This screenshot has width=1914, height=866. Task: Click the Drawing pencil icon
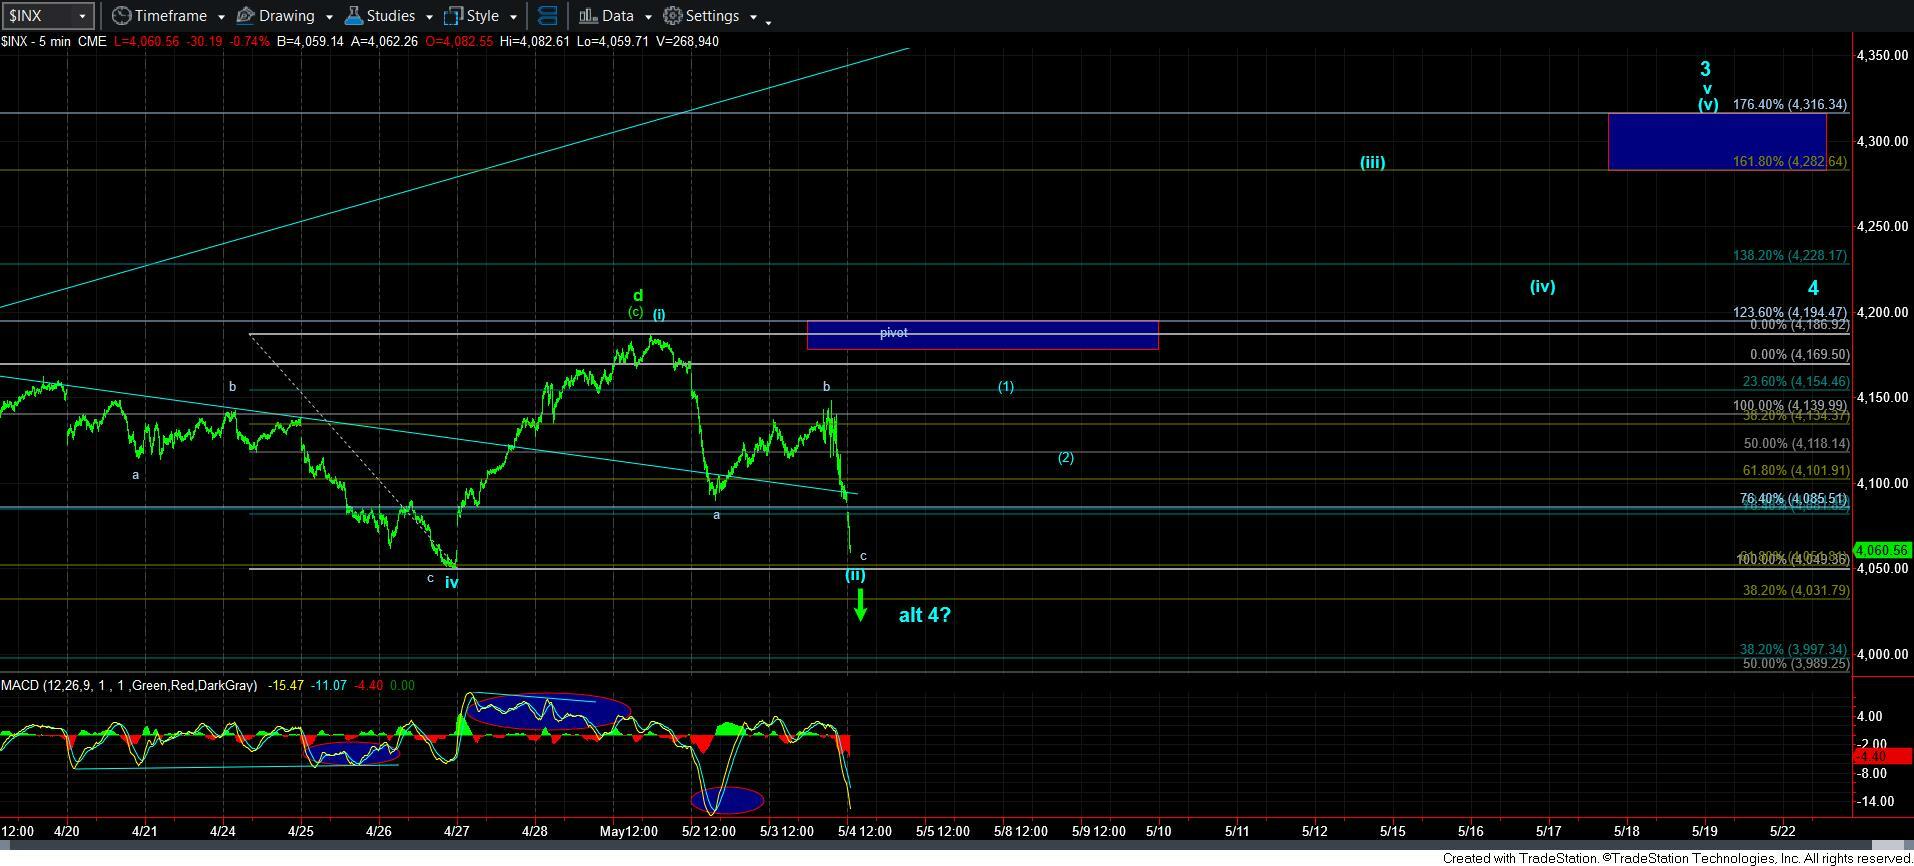pos(245,16)
